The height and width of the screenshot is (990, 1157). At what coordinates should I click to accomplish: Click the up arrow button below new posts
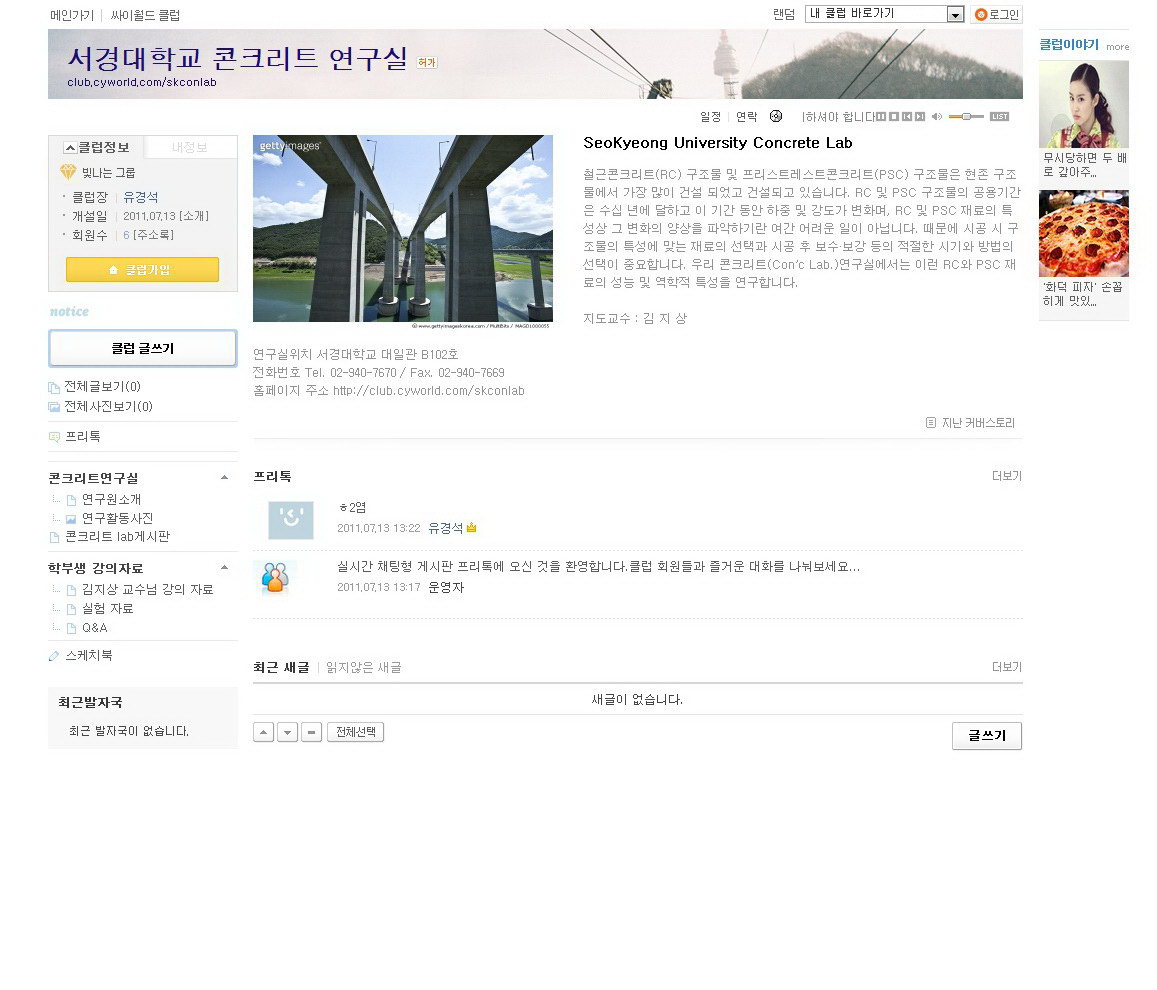[263, 732]
